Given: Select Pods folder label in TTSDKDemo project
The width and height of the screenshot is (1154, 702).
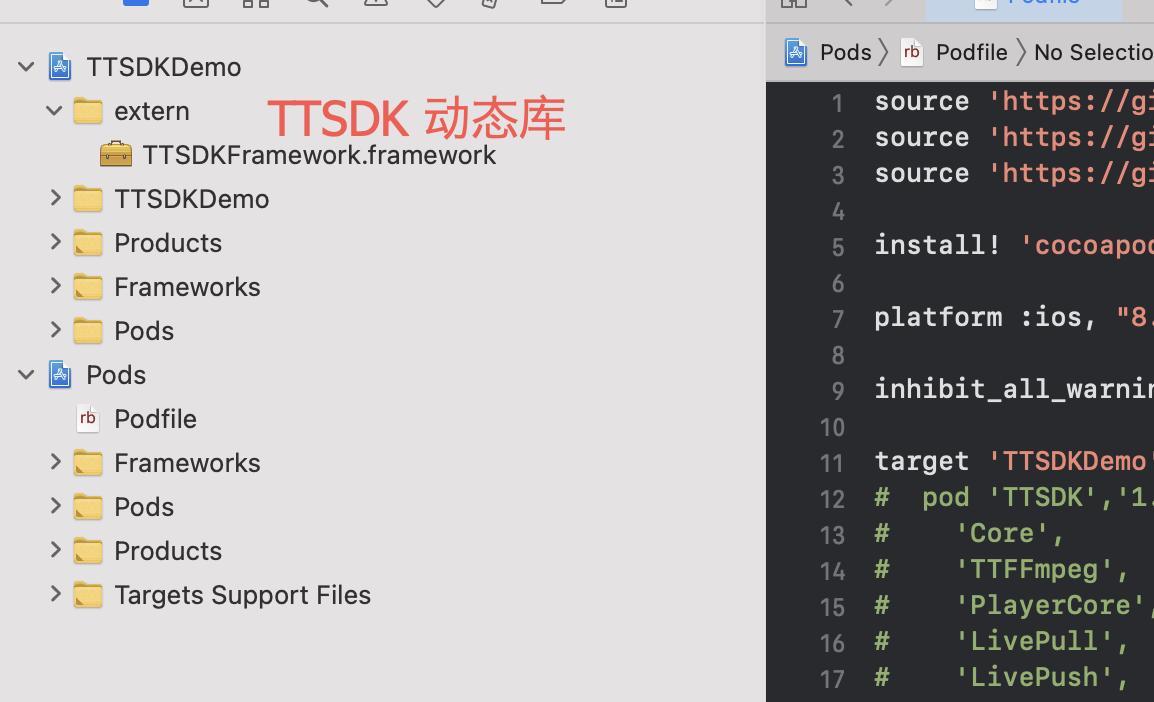Looking at the screenshot, I should (x=144, y=331).
